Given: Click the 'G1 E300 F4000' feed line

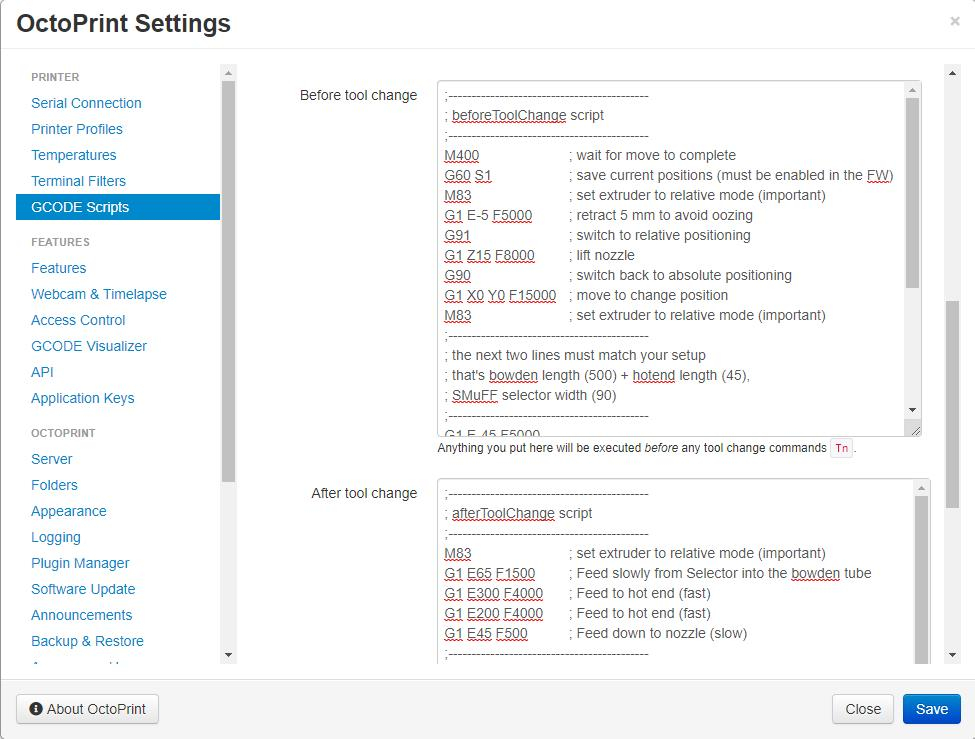Looking at the screenshot, I should 494,593.
